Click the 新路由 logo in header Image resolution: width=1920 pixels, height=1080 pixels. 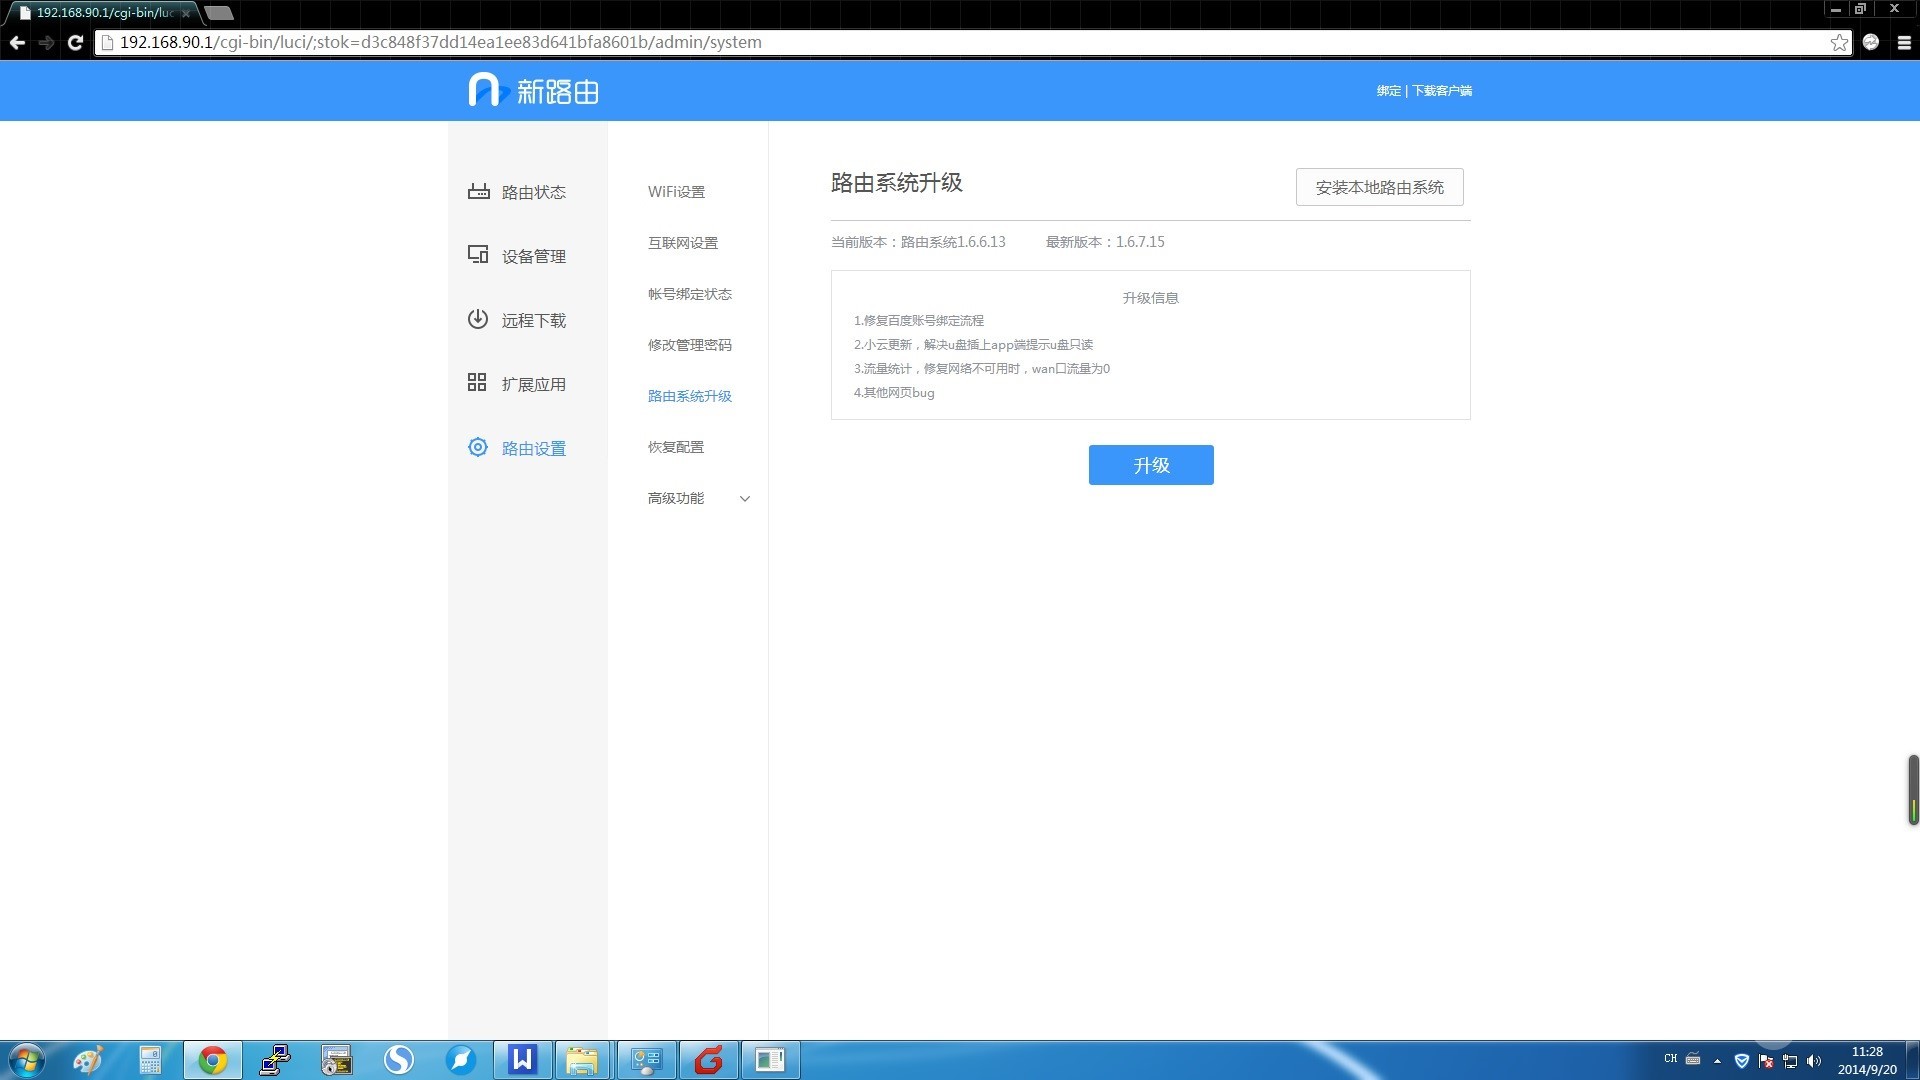(x=533, y=91)
